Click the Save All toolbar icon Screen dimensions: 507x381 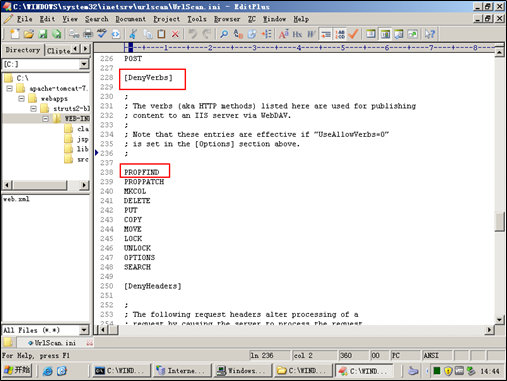tap(57, 34)
